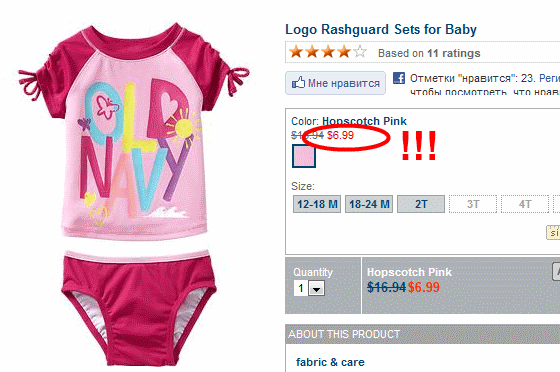Click the thumbs-up Like icon
The width and height of the screenshot is (560, 372).
(x=299, y=83)
